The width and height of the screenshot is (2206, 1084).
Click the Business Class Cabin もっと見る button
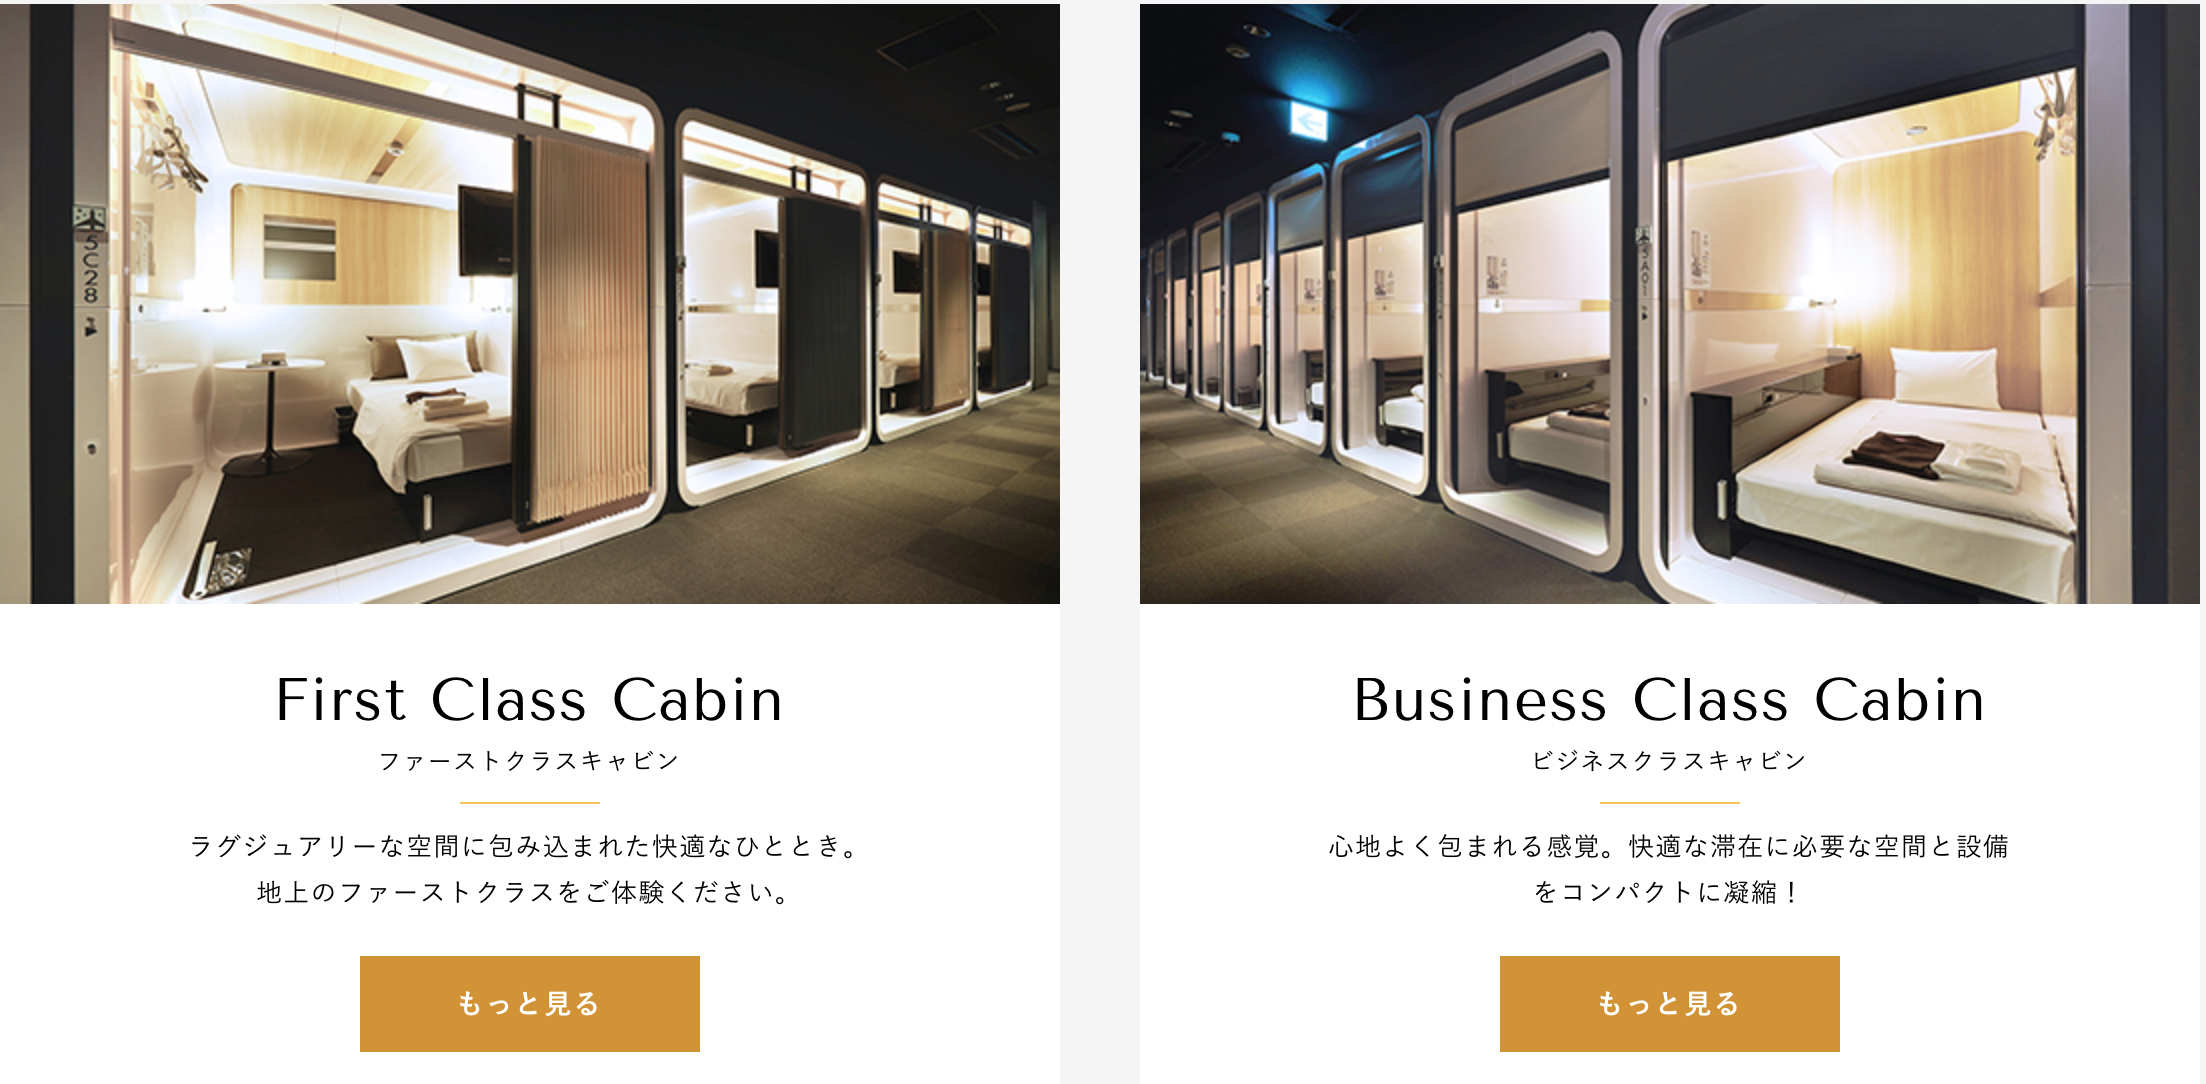(1670, 1003)
